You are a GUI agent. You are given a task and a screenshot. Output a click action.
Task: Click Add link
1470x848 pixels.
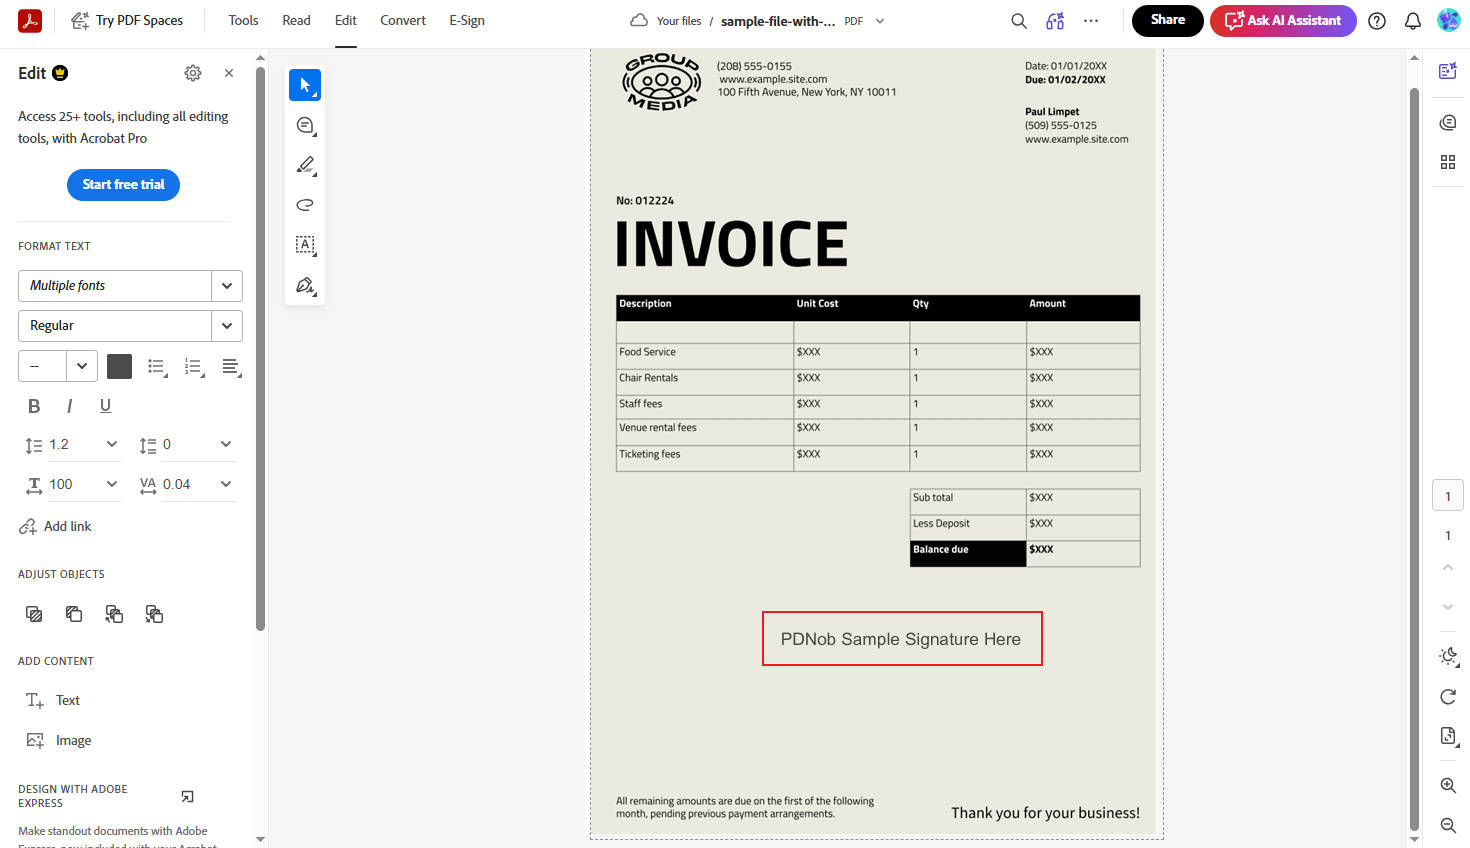[56, 526]
